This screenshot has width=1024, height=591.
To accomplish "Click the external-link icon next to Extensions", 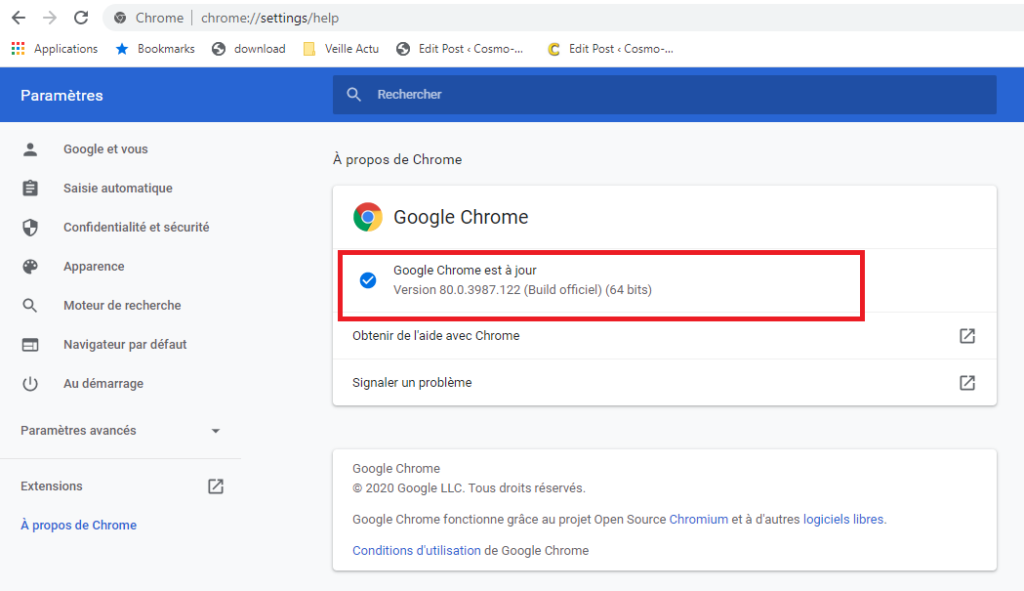I will click(216, 487).
